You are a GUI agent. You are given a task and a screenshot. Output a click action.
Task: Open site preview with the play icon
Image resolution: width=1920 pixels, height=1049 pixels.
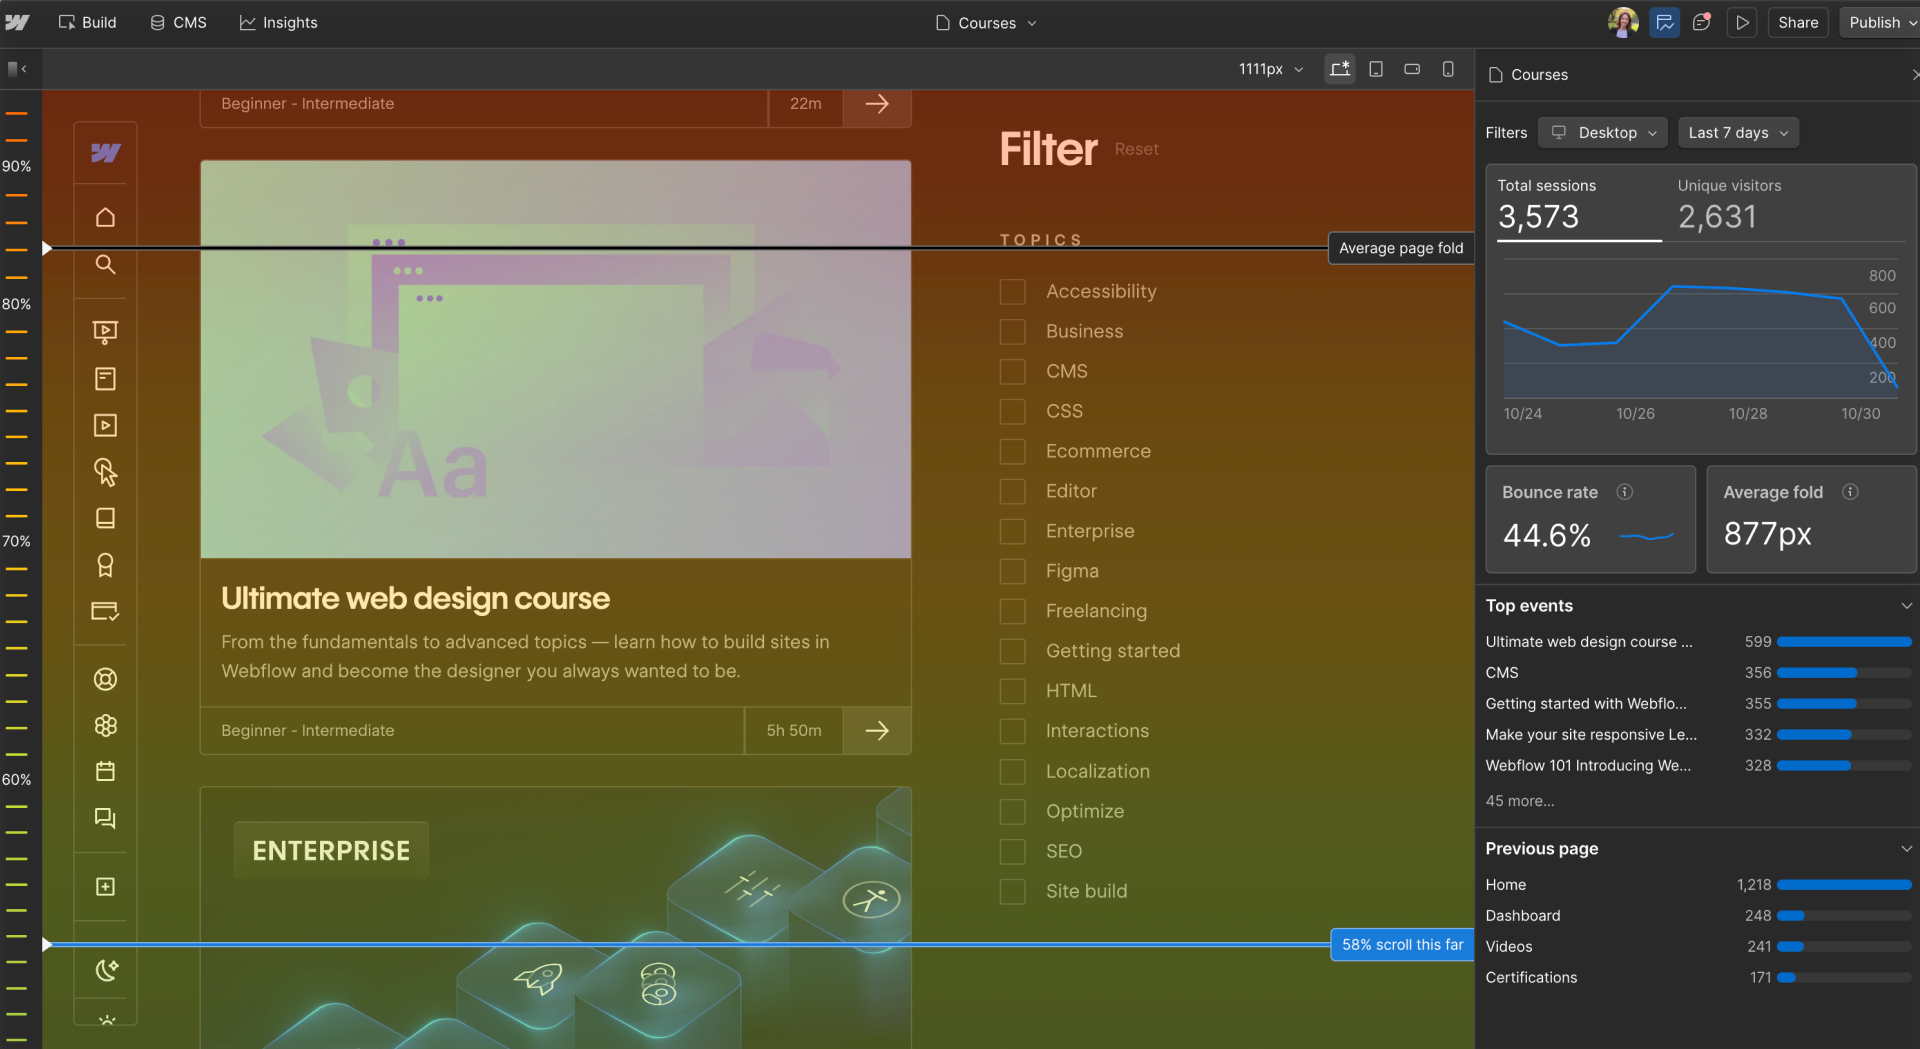pos(1742,22)
